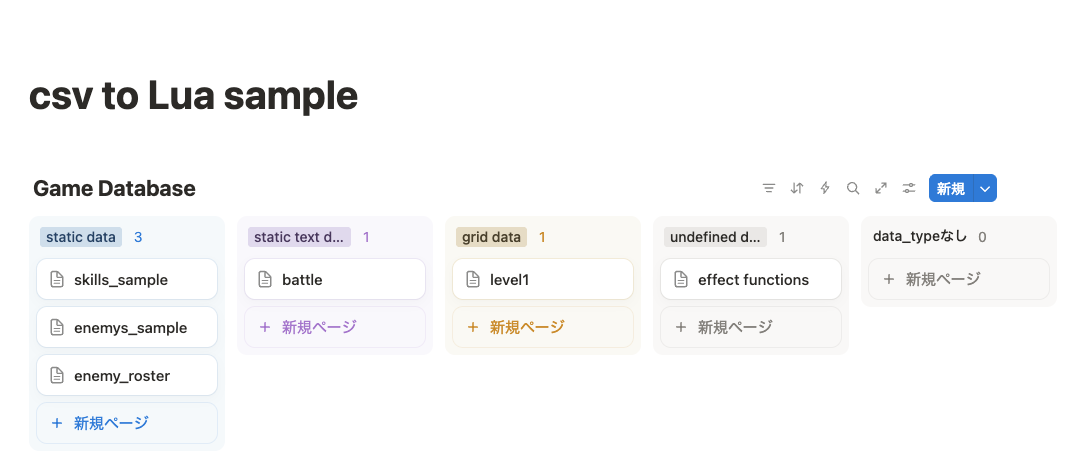Click the Game Database view title
Image resolution: width=1067 pixels, height=474 pixels.
click(x=114, y=189)
